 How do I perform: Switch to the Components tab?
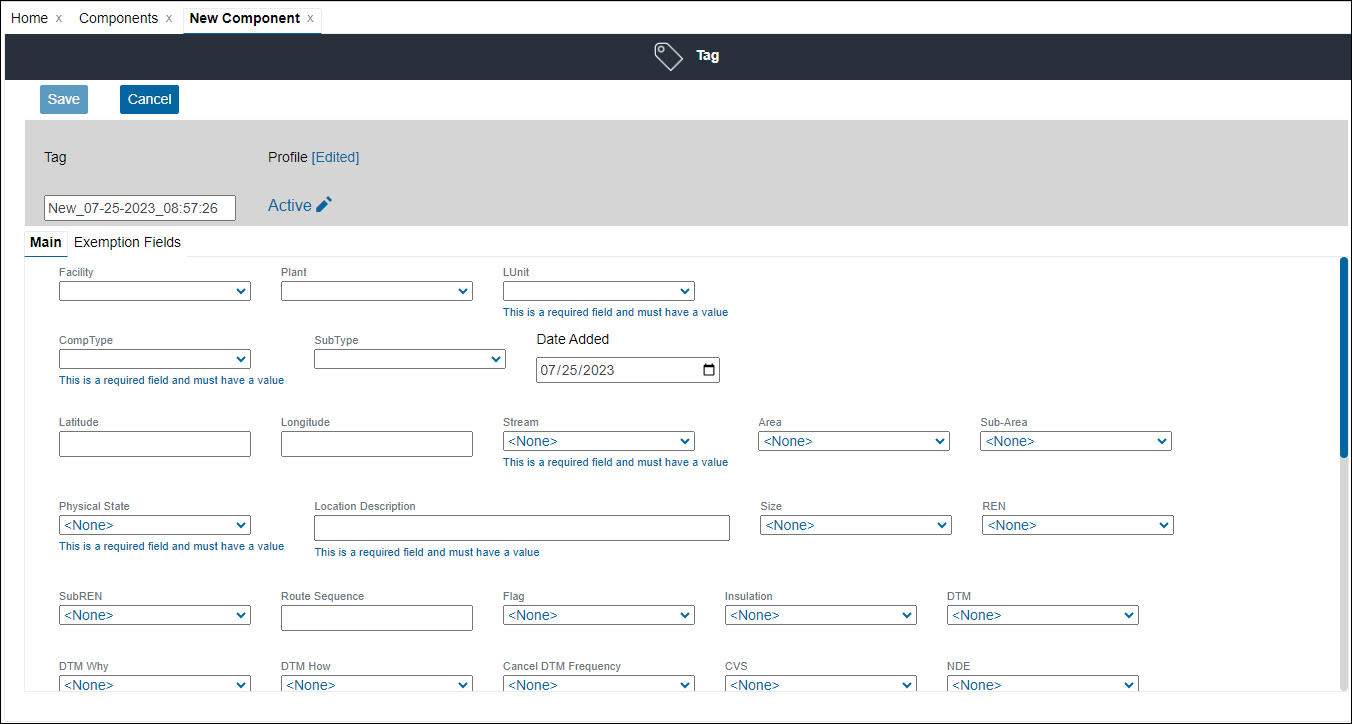[x=118, y=19]
